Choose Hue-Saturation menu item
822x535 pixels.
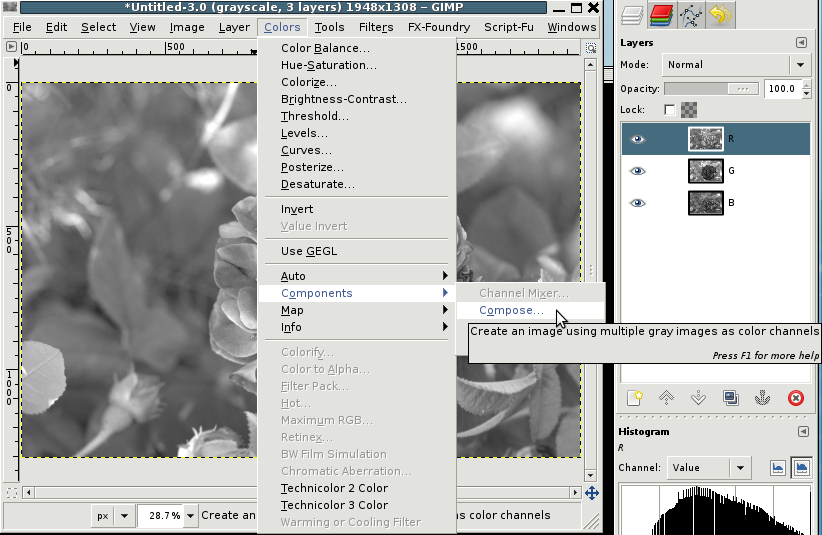(356, 65)
